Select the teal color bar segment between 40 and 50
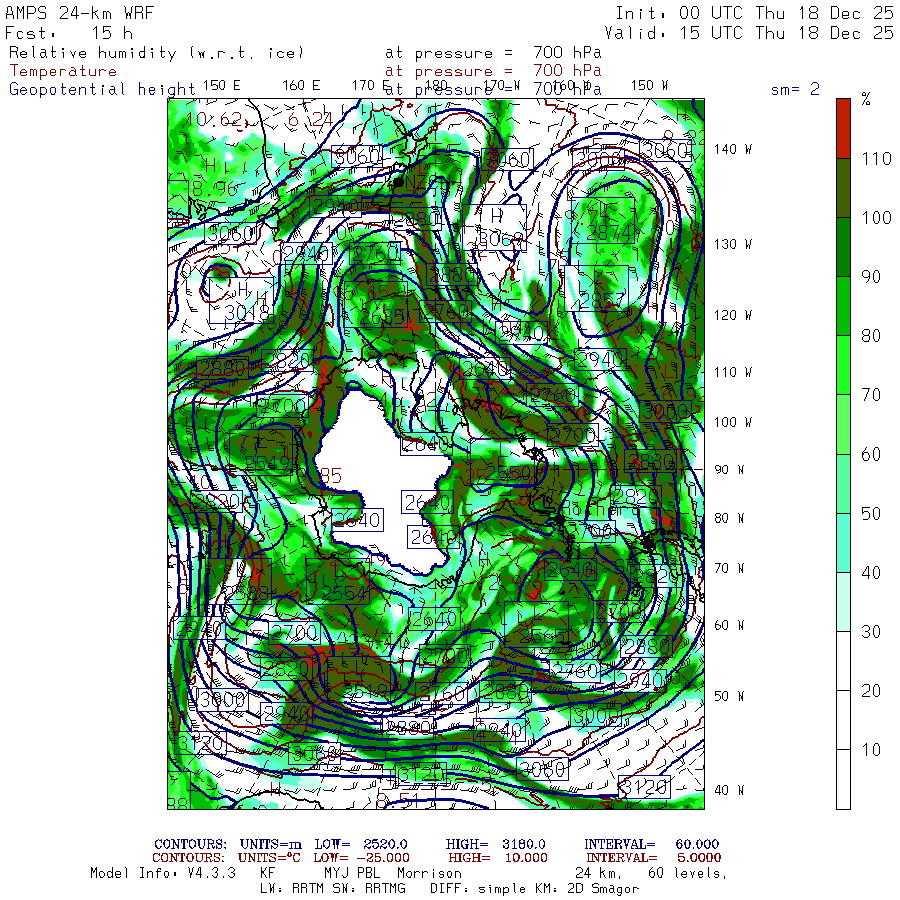This screenshot has height=900, width=900. (x=843, y=542)
